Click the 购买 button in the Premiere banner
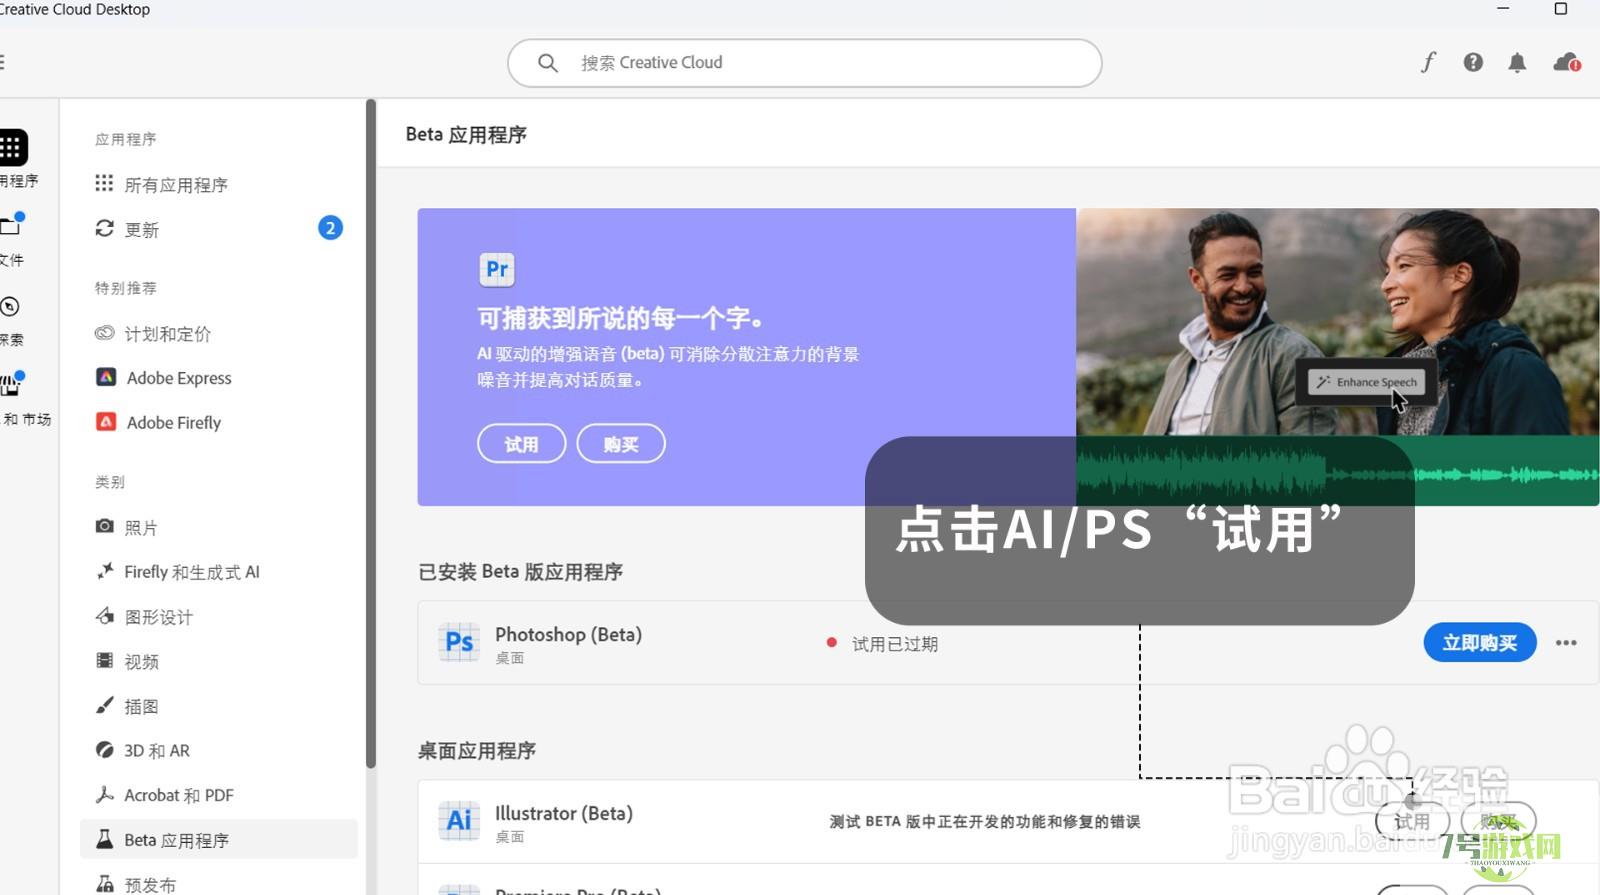Viewport: 1600px width, 895px height. point(621,444)
